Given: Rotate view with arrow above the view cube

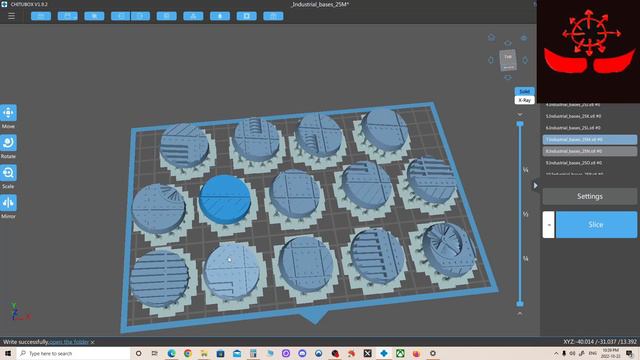Looking at the screenshot, I should (508, 43).
